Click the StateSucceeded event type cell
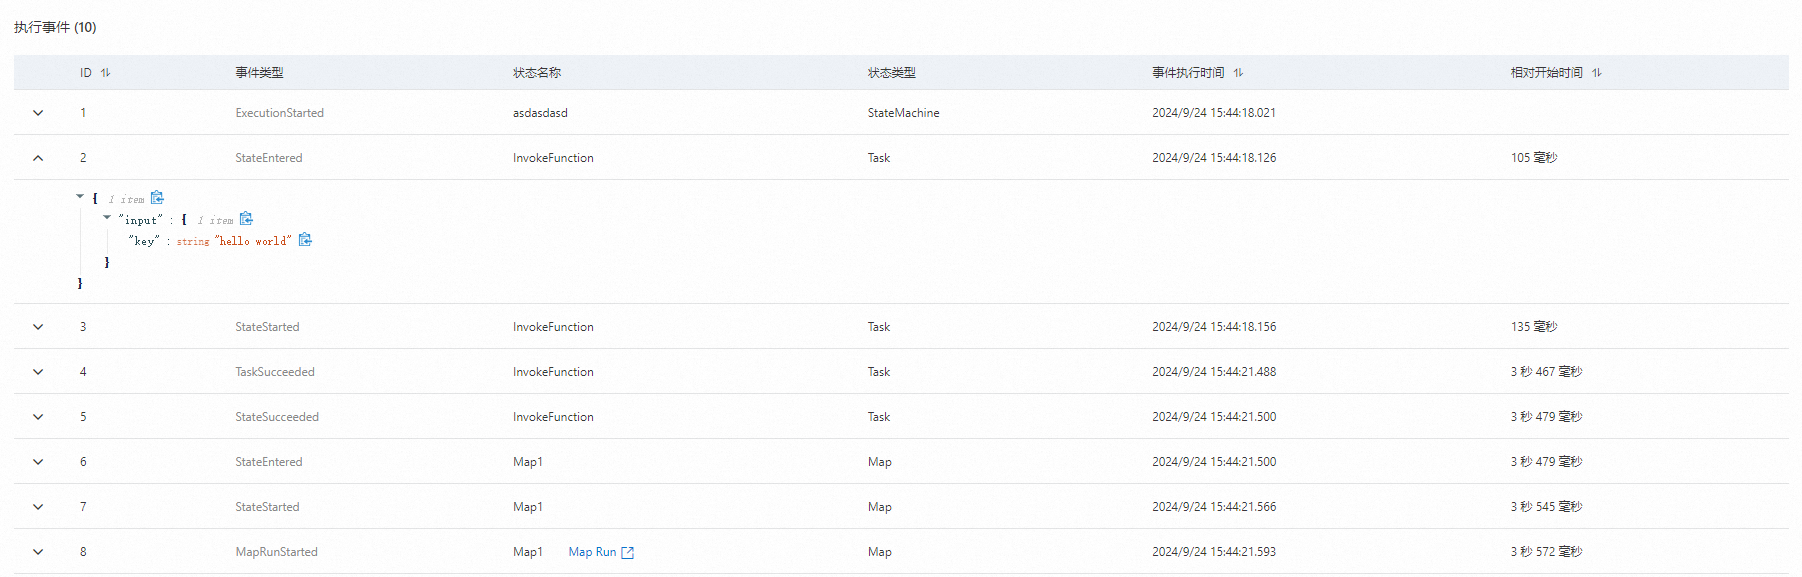The width and height of the screenshot is (1802, 577). click(277, 417)
